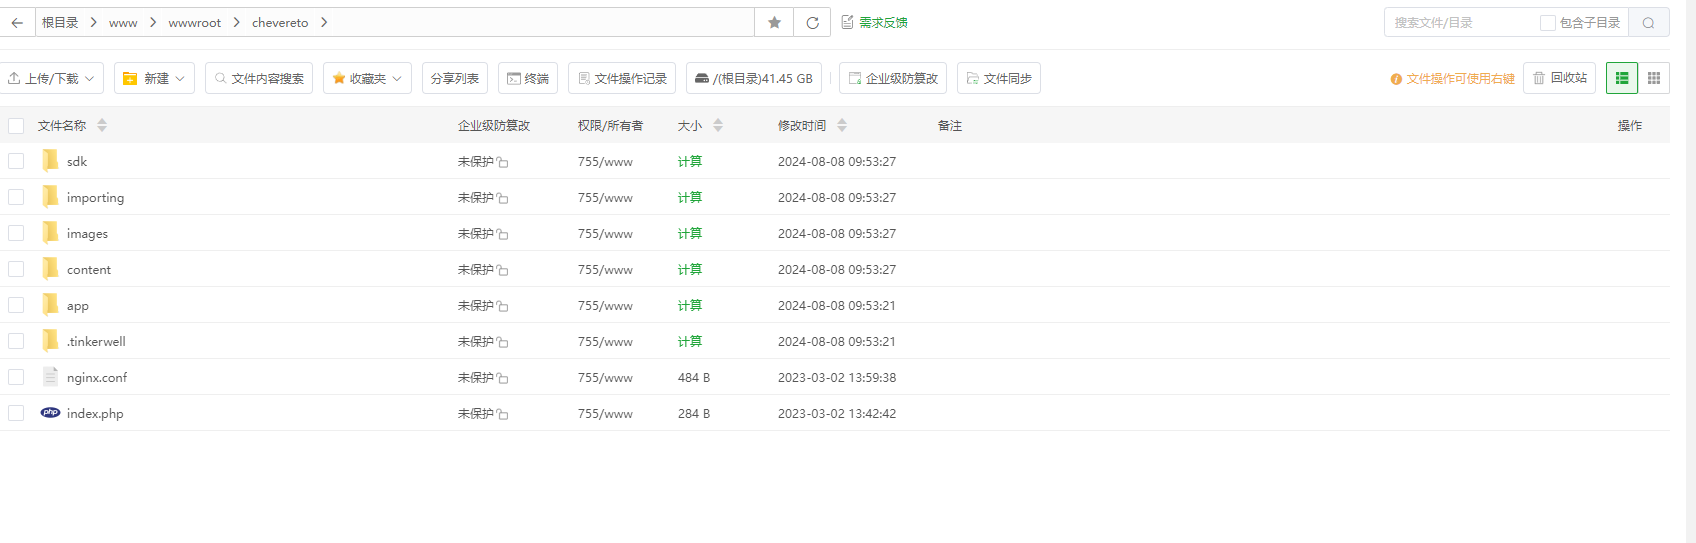Navigate to wwwroot in breadcrumb
1696x543 pixels.
(194, 23)
